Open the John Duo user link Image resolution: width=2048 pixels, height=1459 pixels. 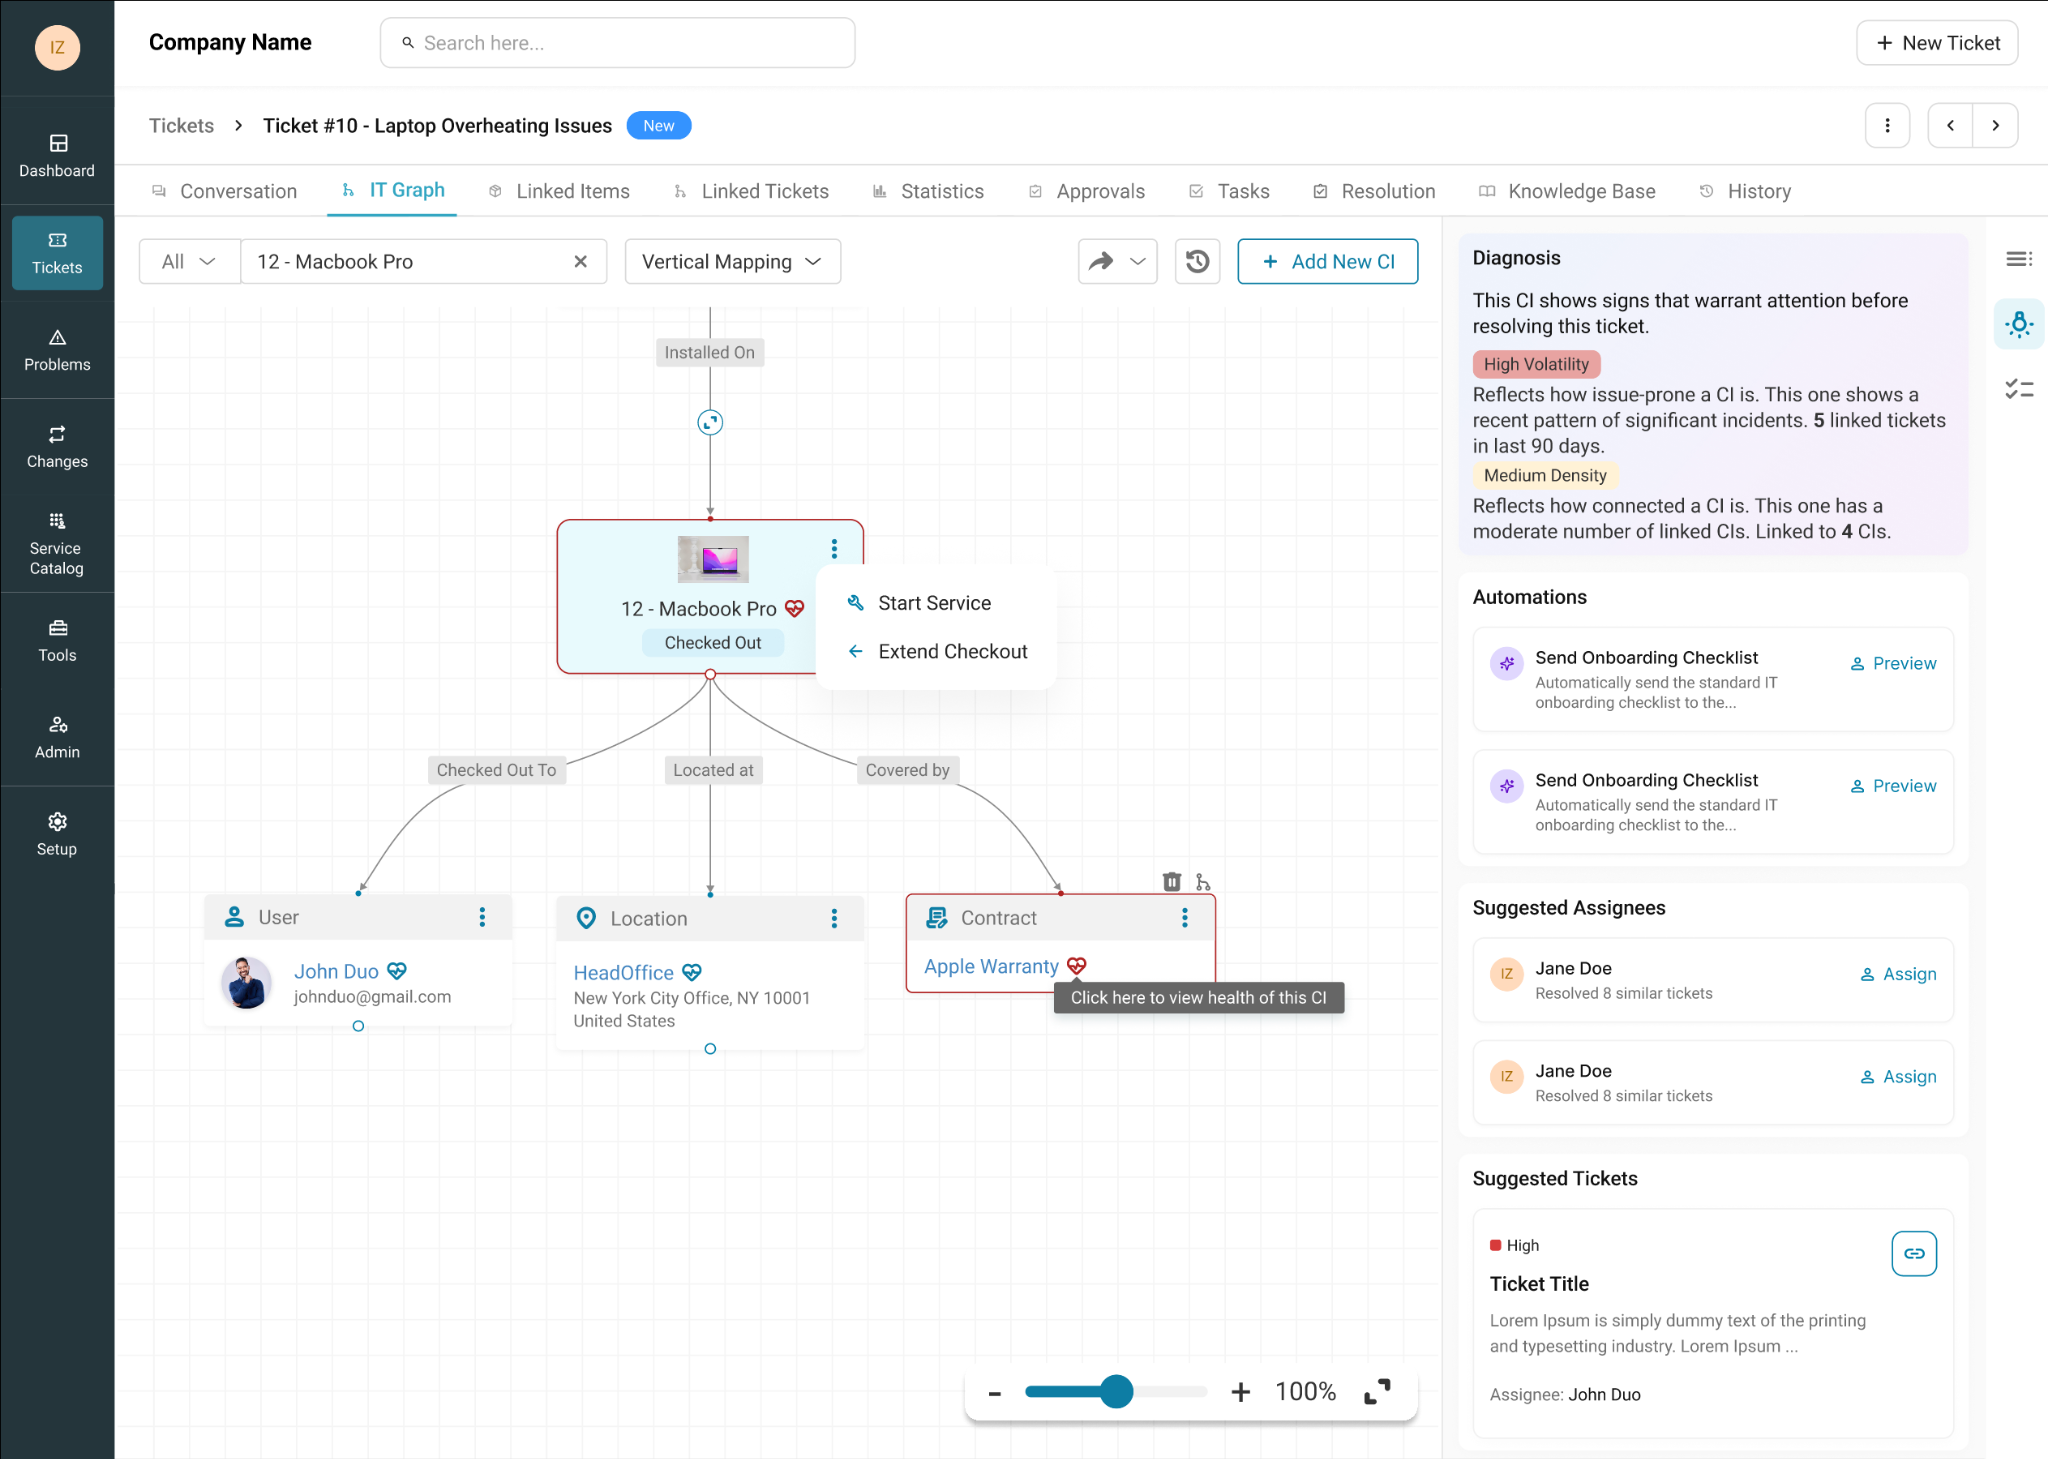pyautogui.click(x=336, y=971)
